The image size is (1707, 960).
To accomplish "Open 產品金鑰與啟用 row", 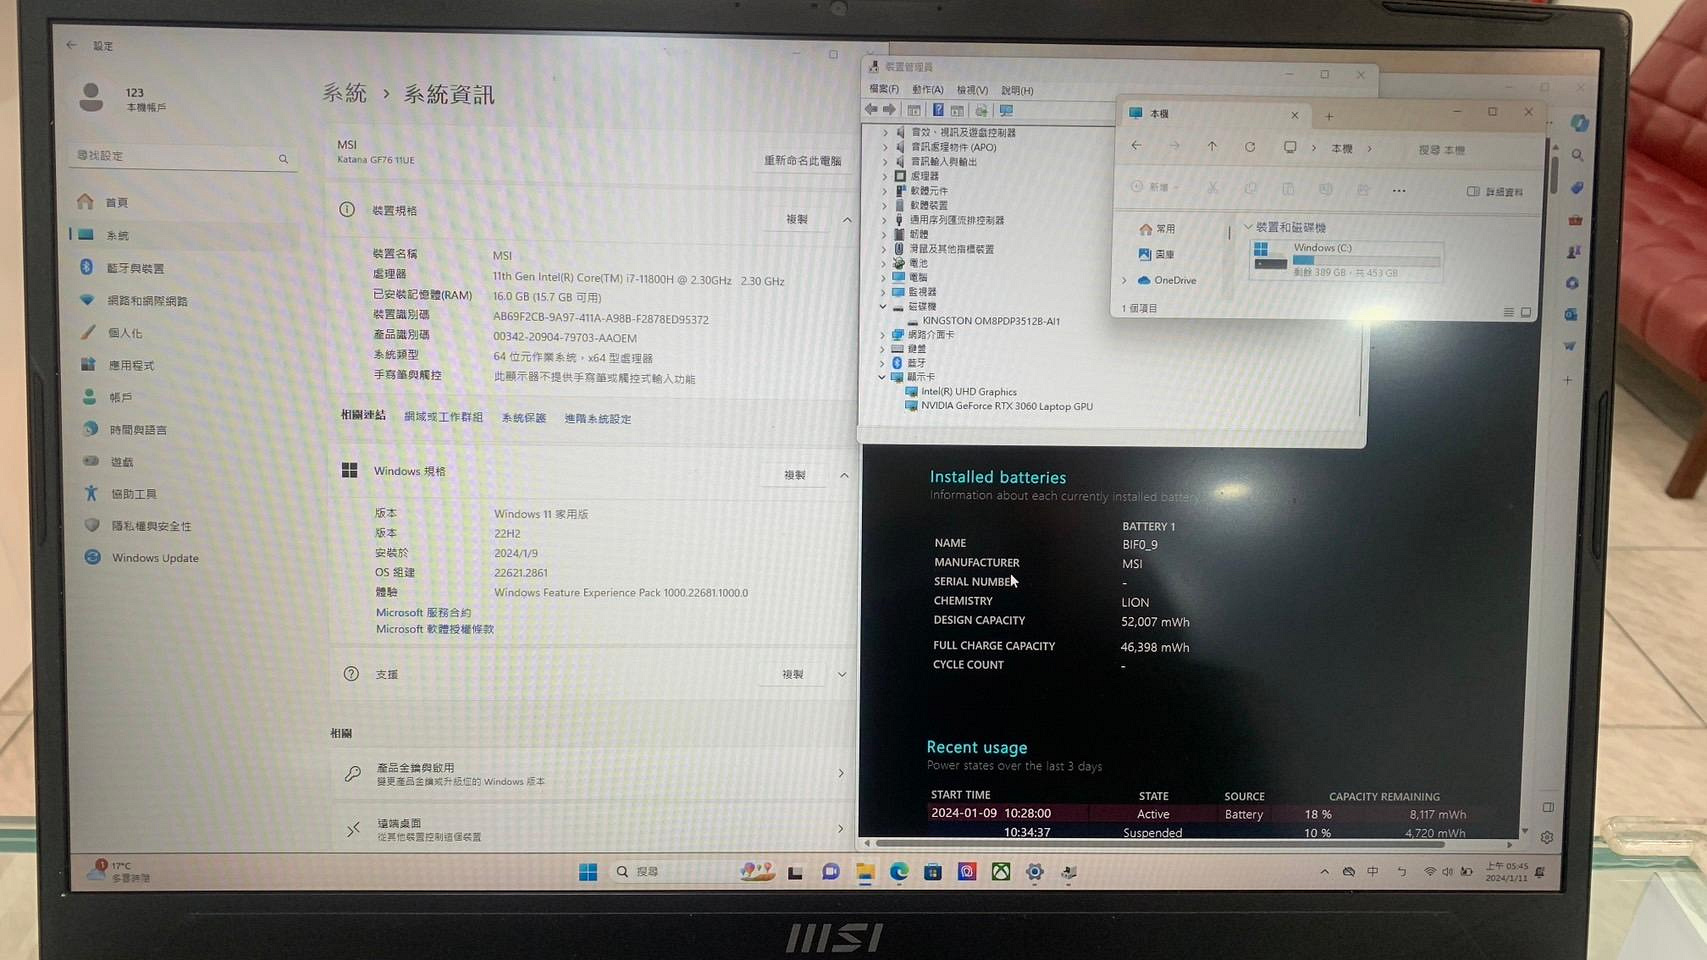I will [x=593, y=773].
